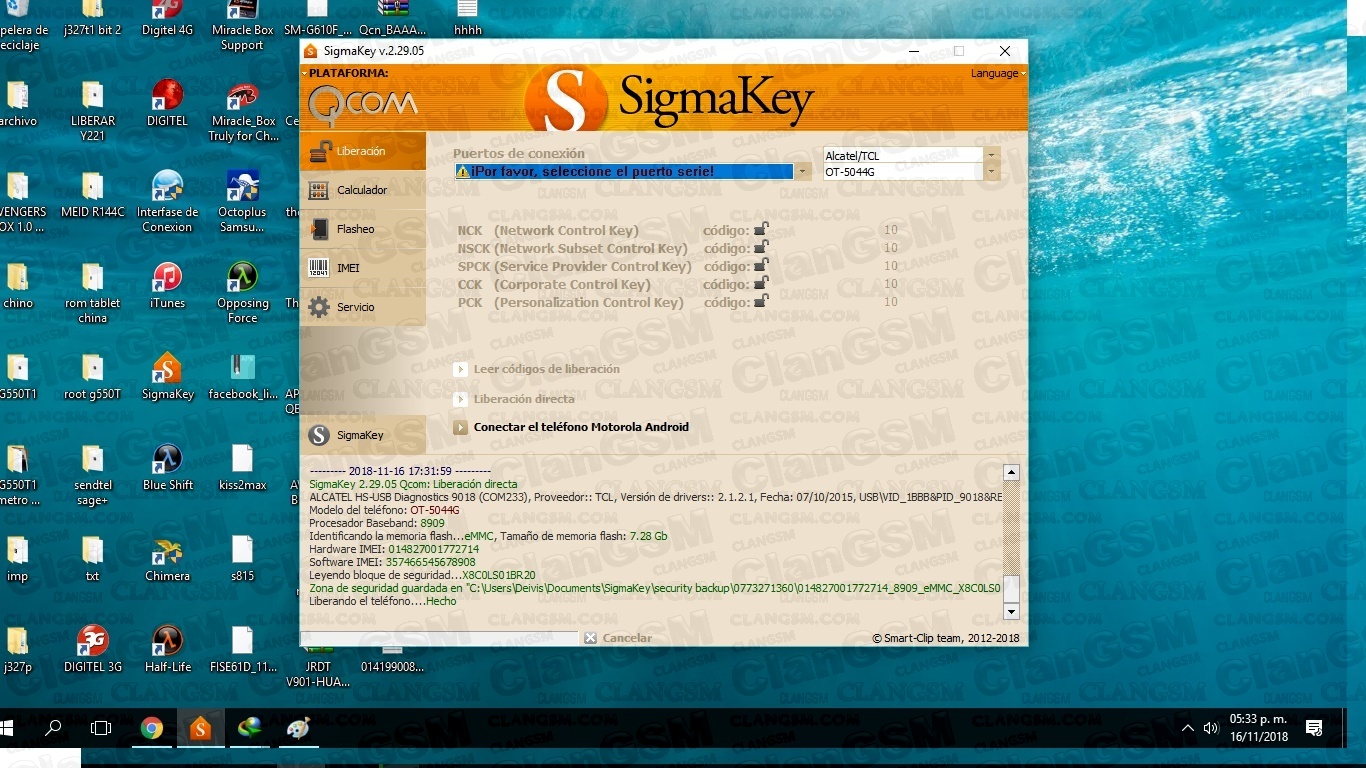Select the Interfase de Conexion desktop icon
Viewport: 1366px width, 768px height.
pos(167,202)
